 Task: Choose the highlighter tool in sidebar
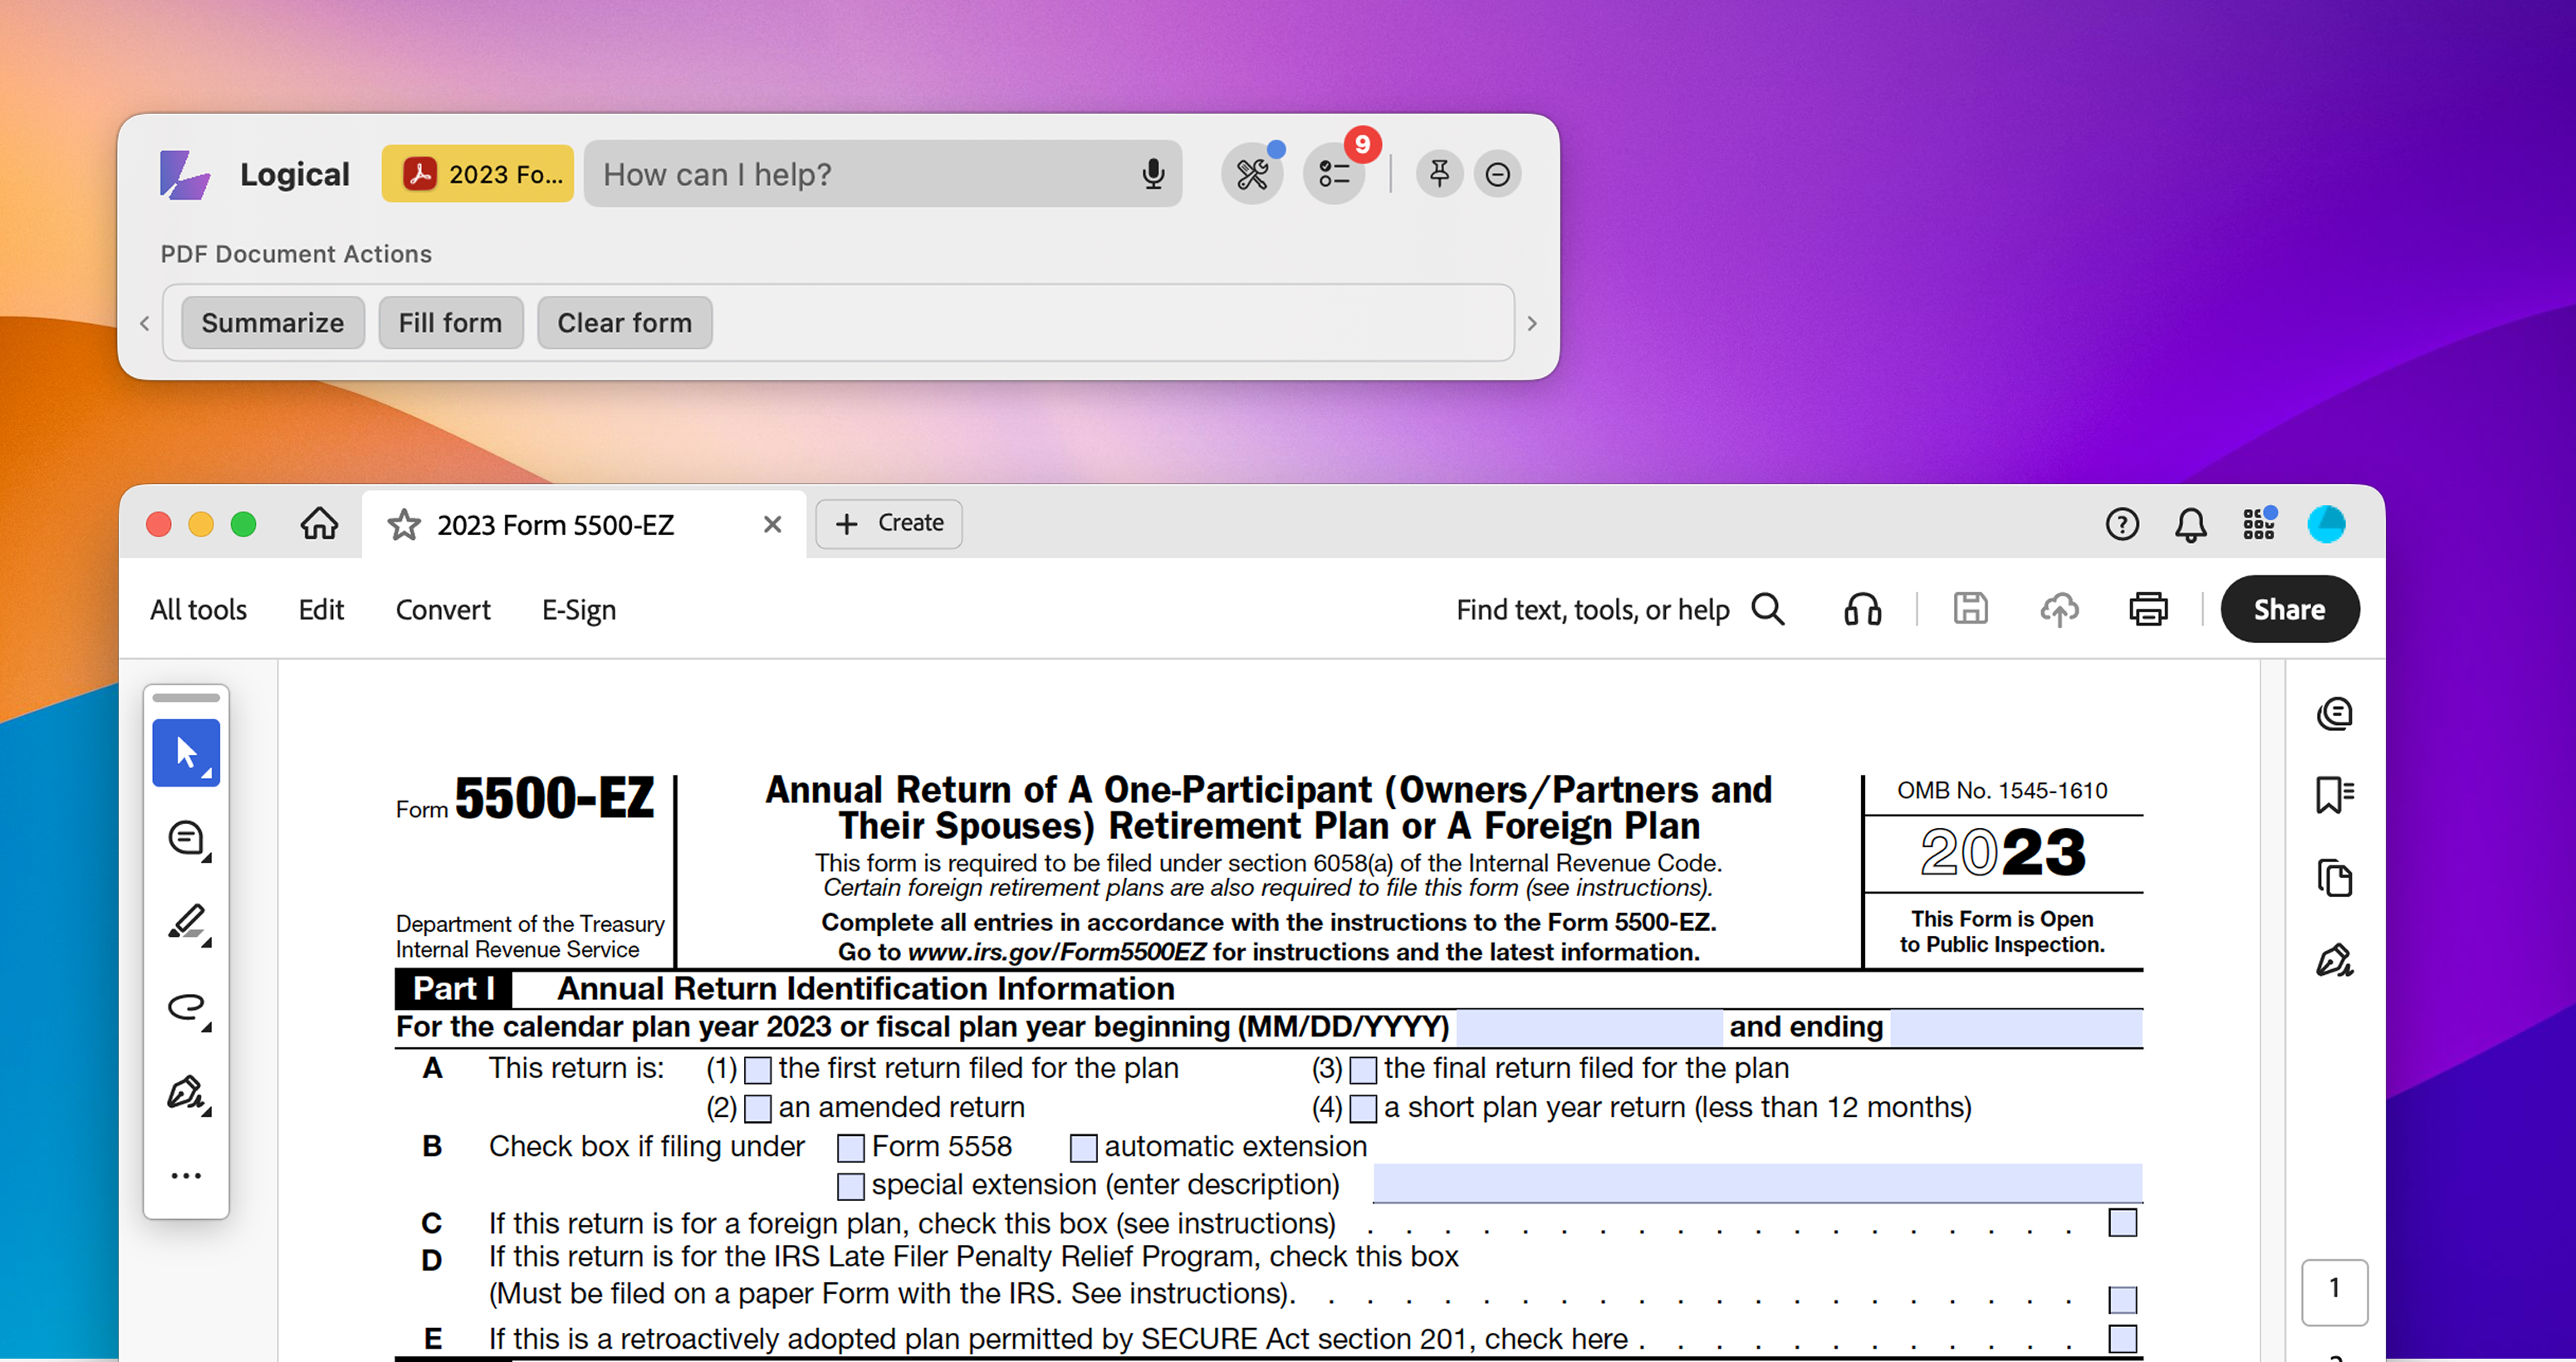[186, 922]
